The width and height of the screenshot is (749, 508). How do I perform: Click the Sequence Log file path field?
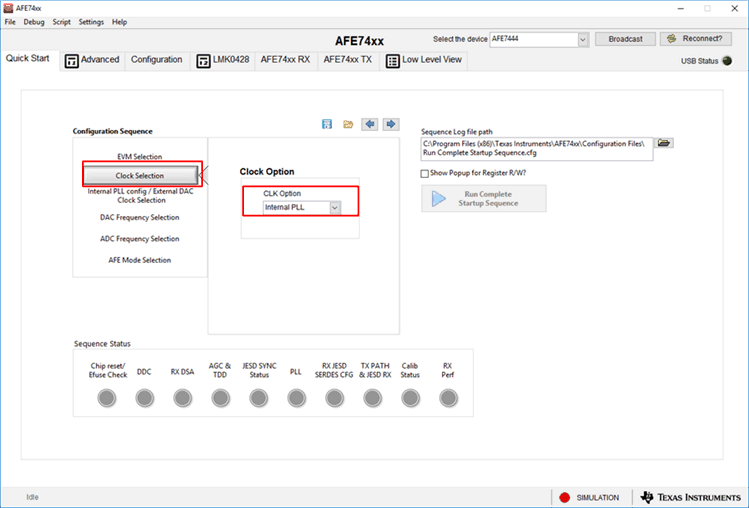pos(537,149)
